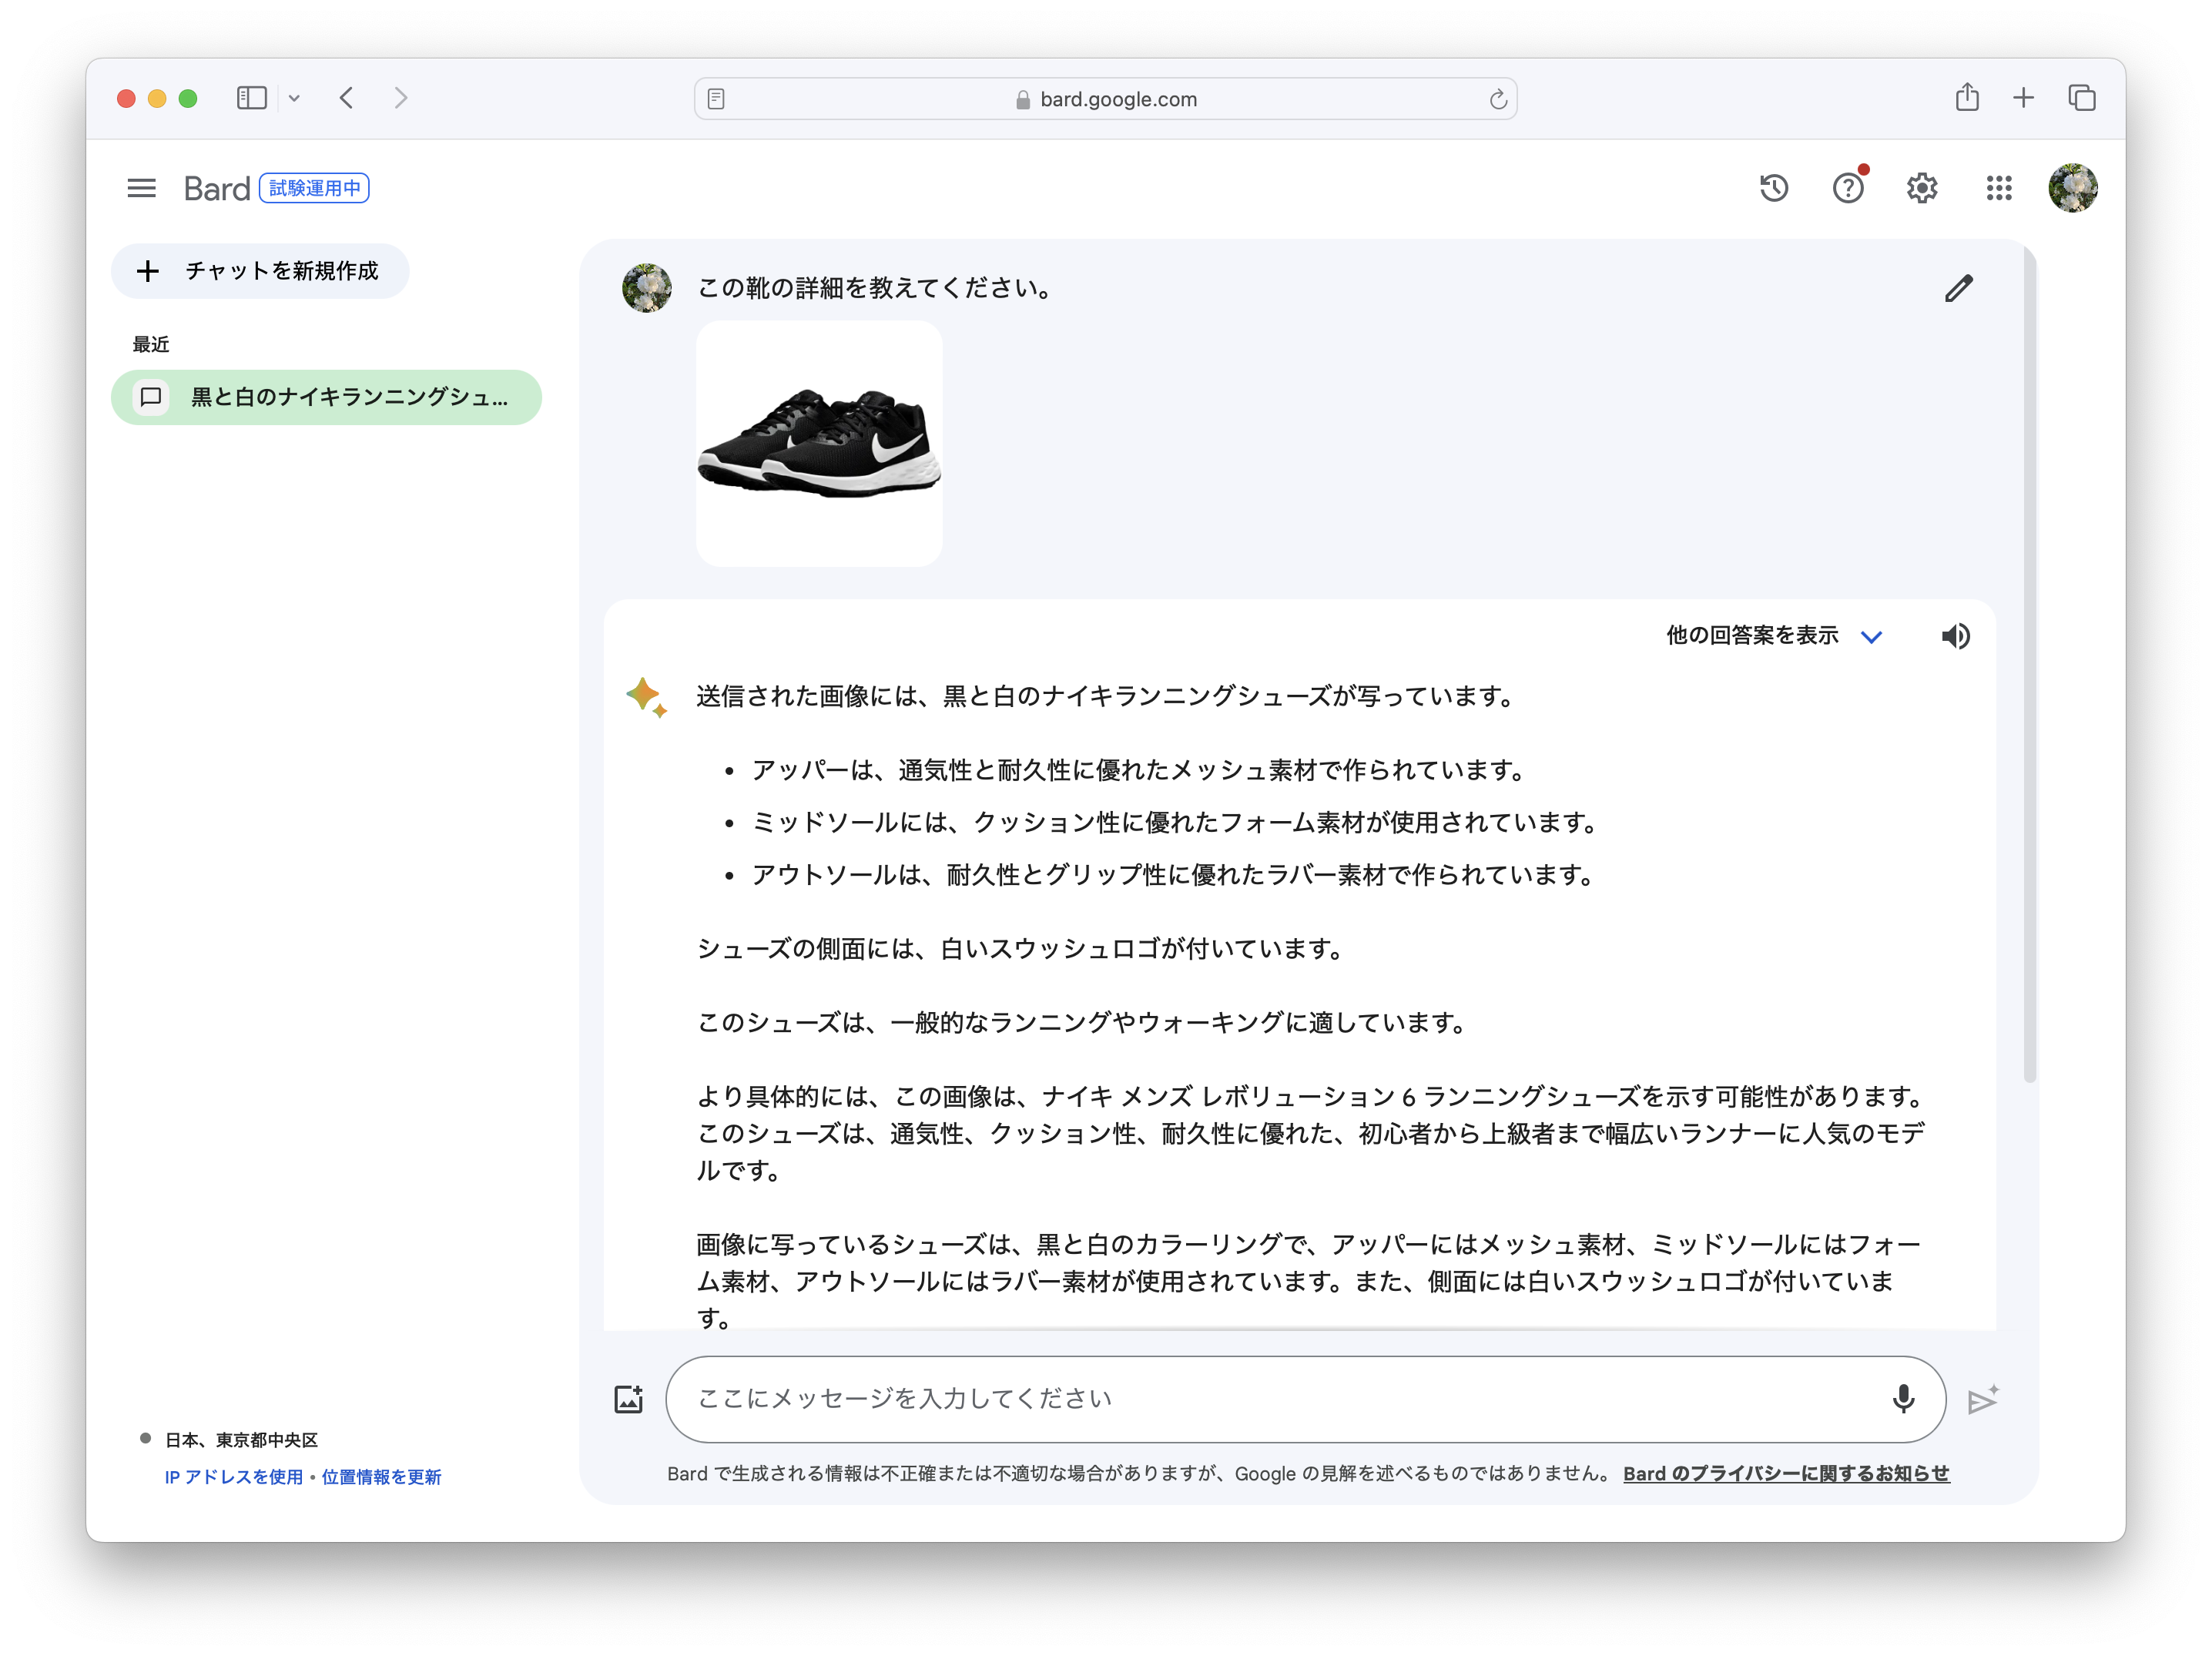Click the bullet starting with アウトソールは
This screenshot has width=2212, height=1656.
coord(1173,875)
